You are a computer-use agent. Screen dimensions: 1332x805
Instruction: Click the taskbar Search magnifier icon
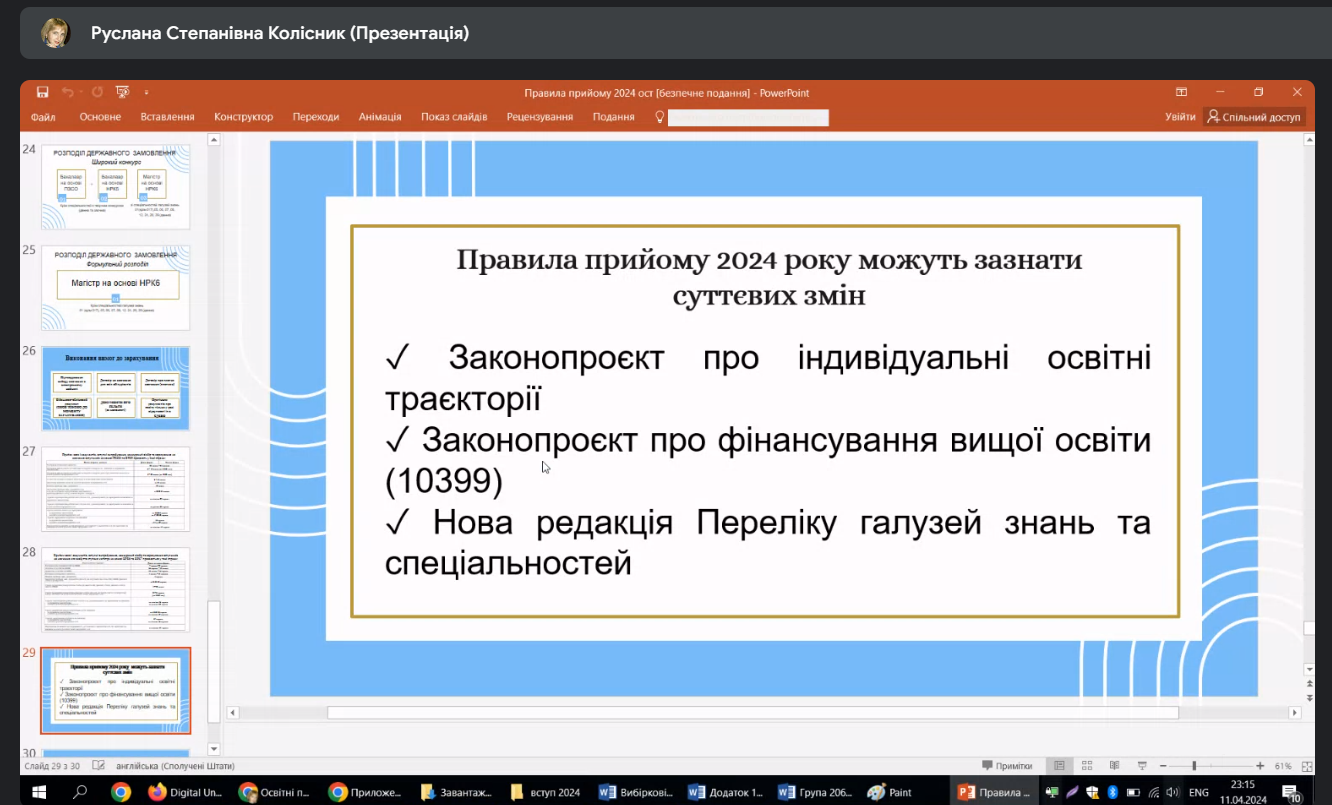click(81, 792)
